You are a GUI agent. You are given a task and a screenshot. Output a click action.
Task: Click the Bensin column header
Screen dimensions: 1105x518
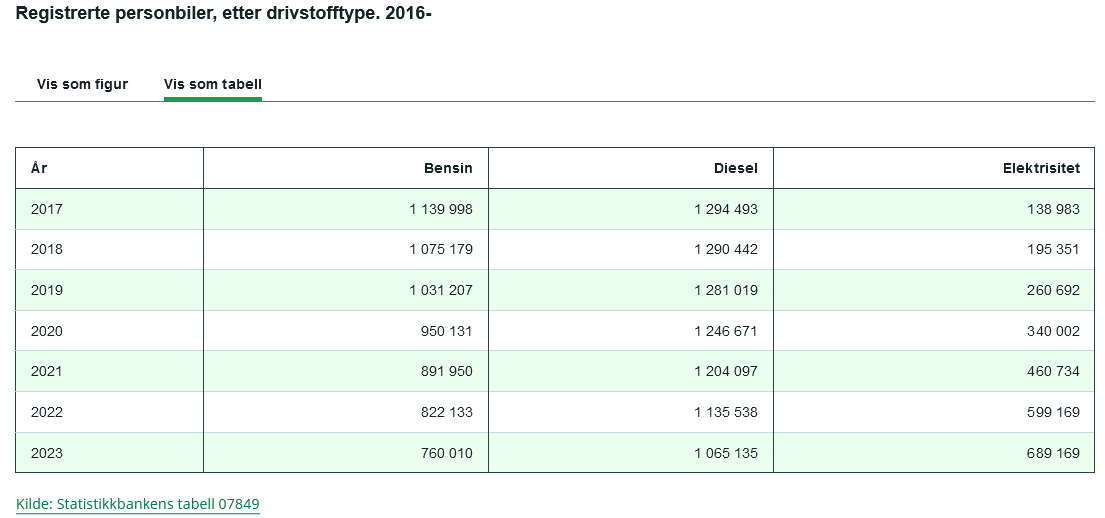pyautogui.click(x=346, y=168)
